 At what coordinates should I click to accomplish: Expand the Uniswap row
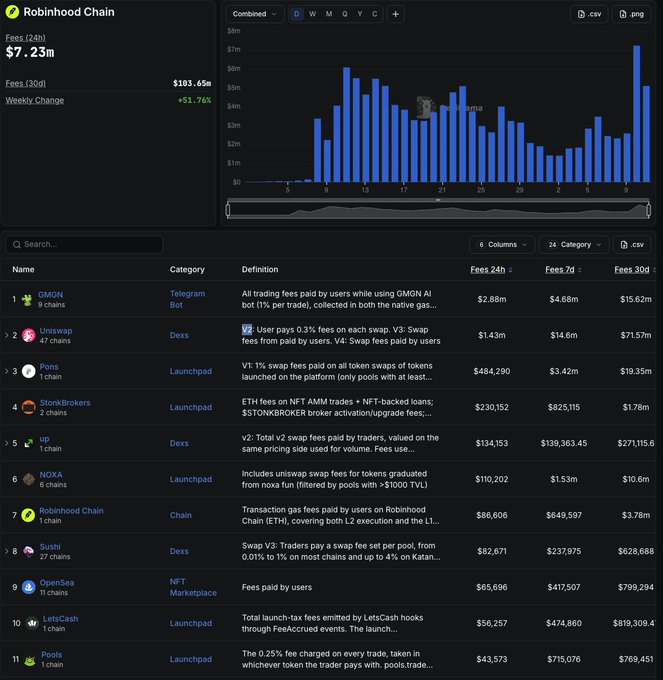7,335
